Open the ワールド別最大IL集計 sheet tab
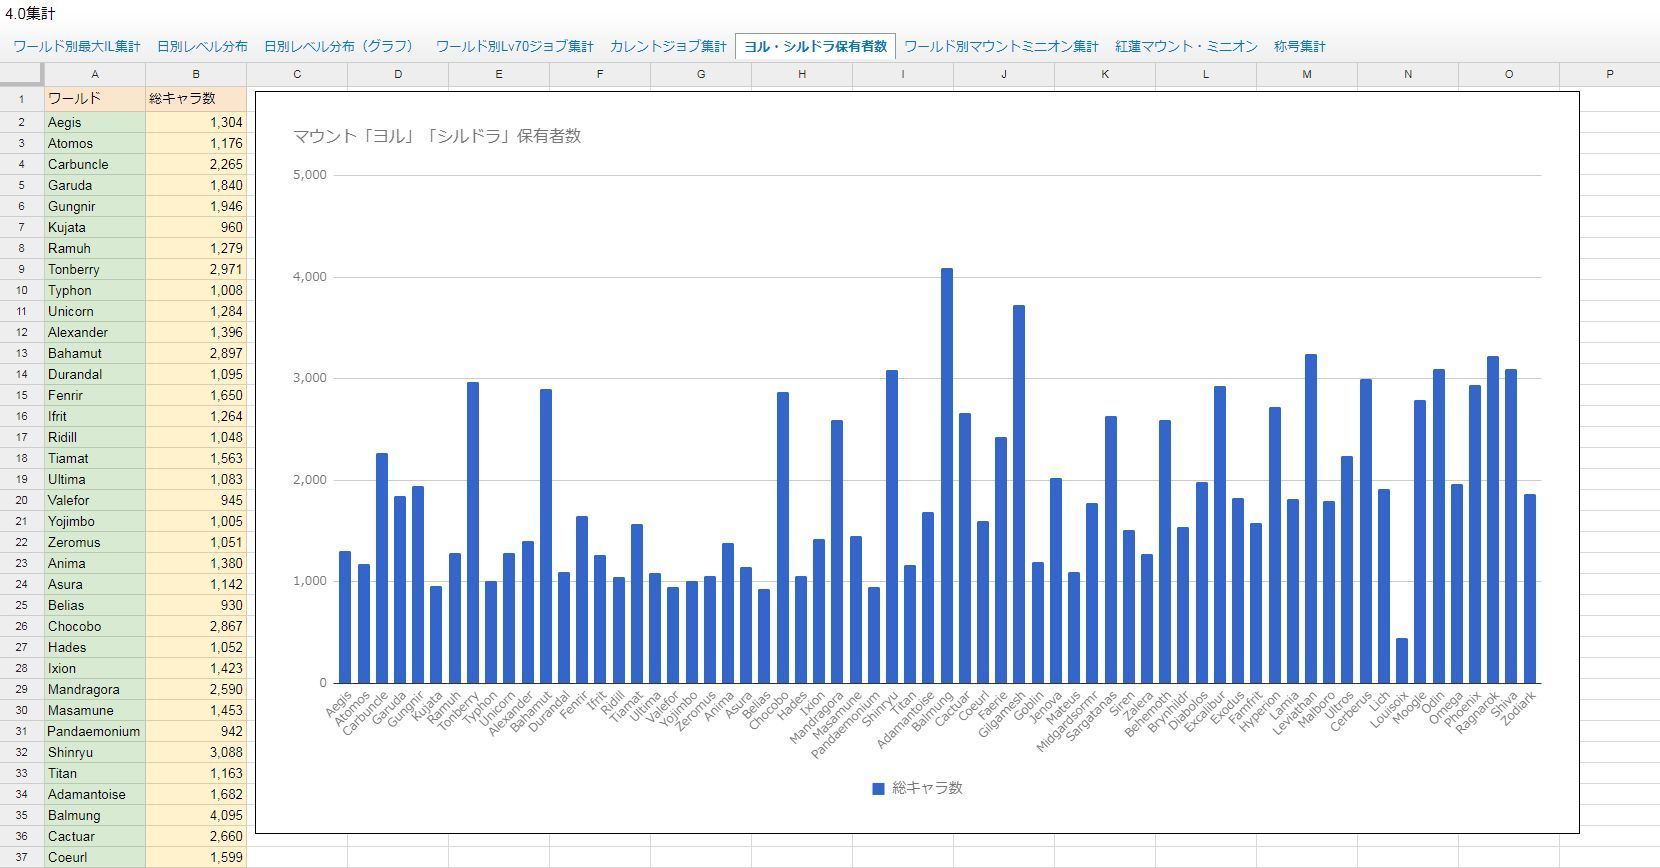 pyautogui.click(x=77, y=46)
